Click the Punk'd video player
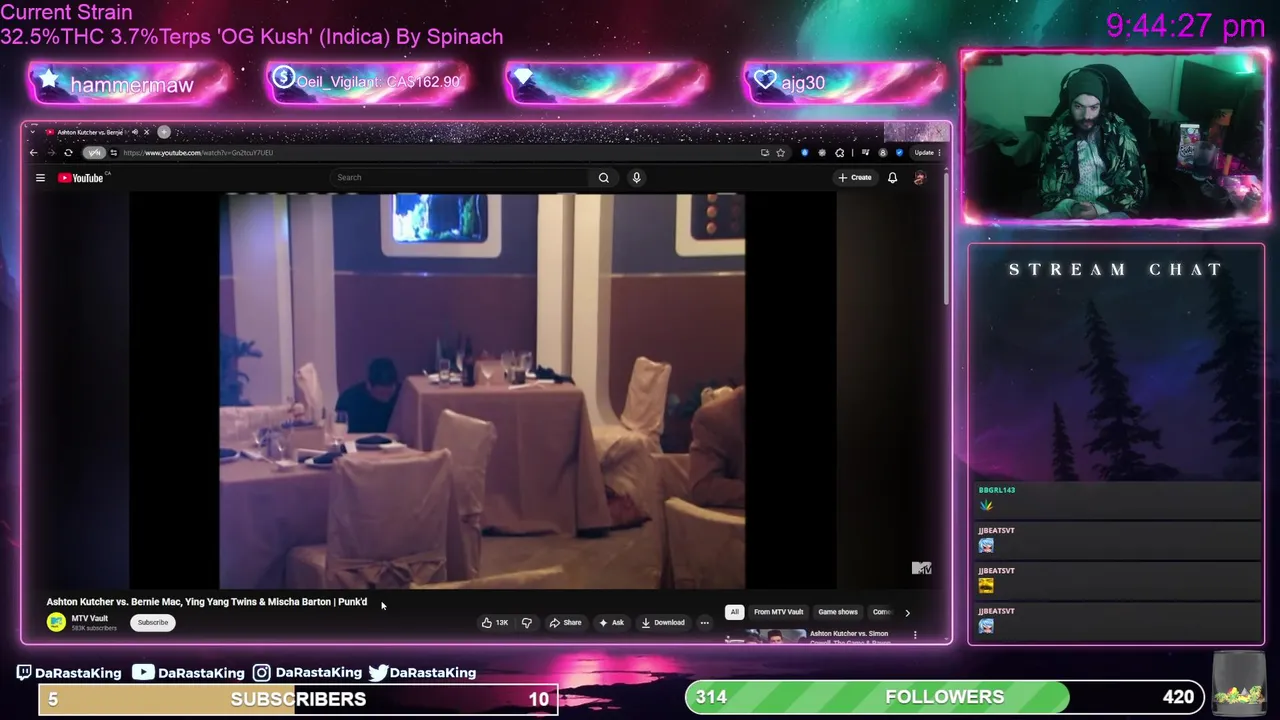 coord(482,390)
